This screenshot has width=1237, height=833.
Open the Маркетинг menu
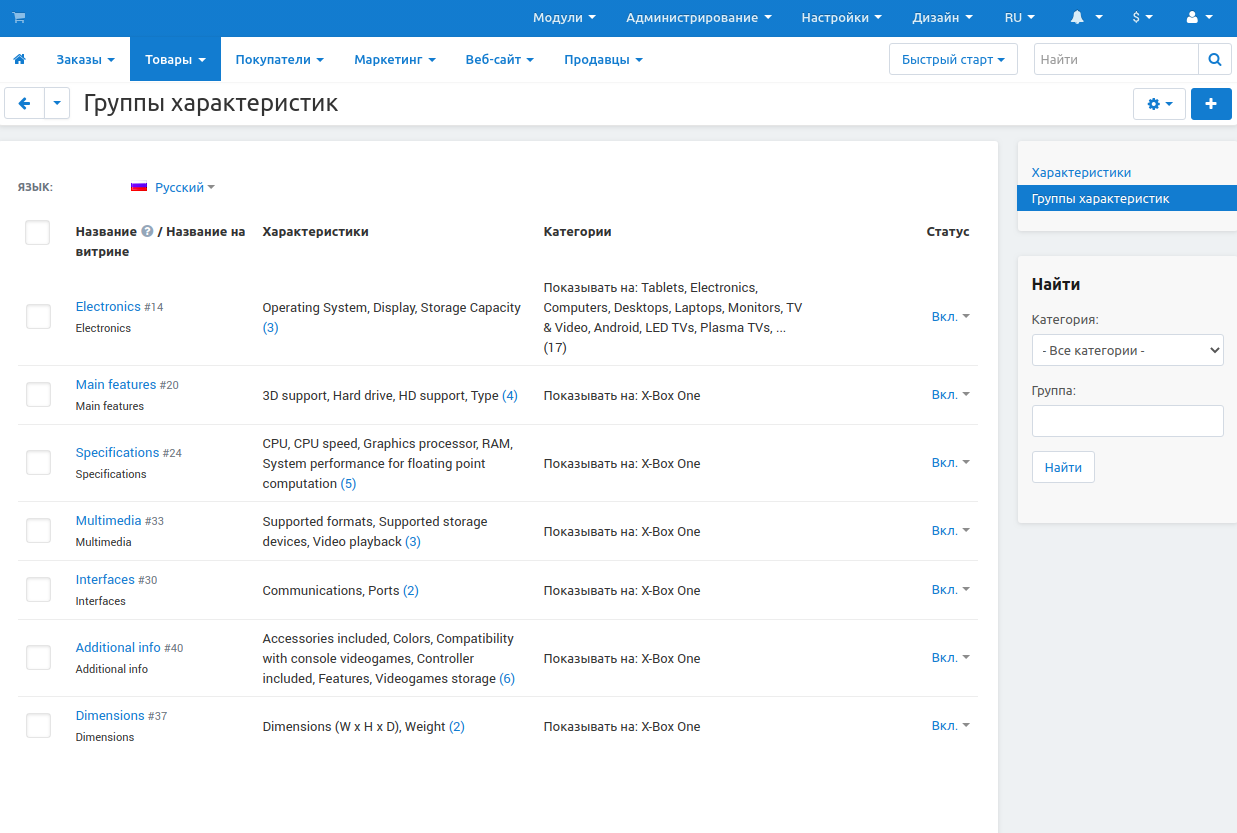point(394,60)
